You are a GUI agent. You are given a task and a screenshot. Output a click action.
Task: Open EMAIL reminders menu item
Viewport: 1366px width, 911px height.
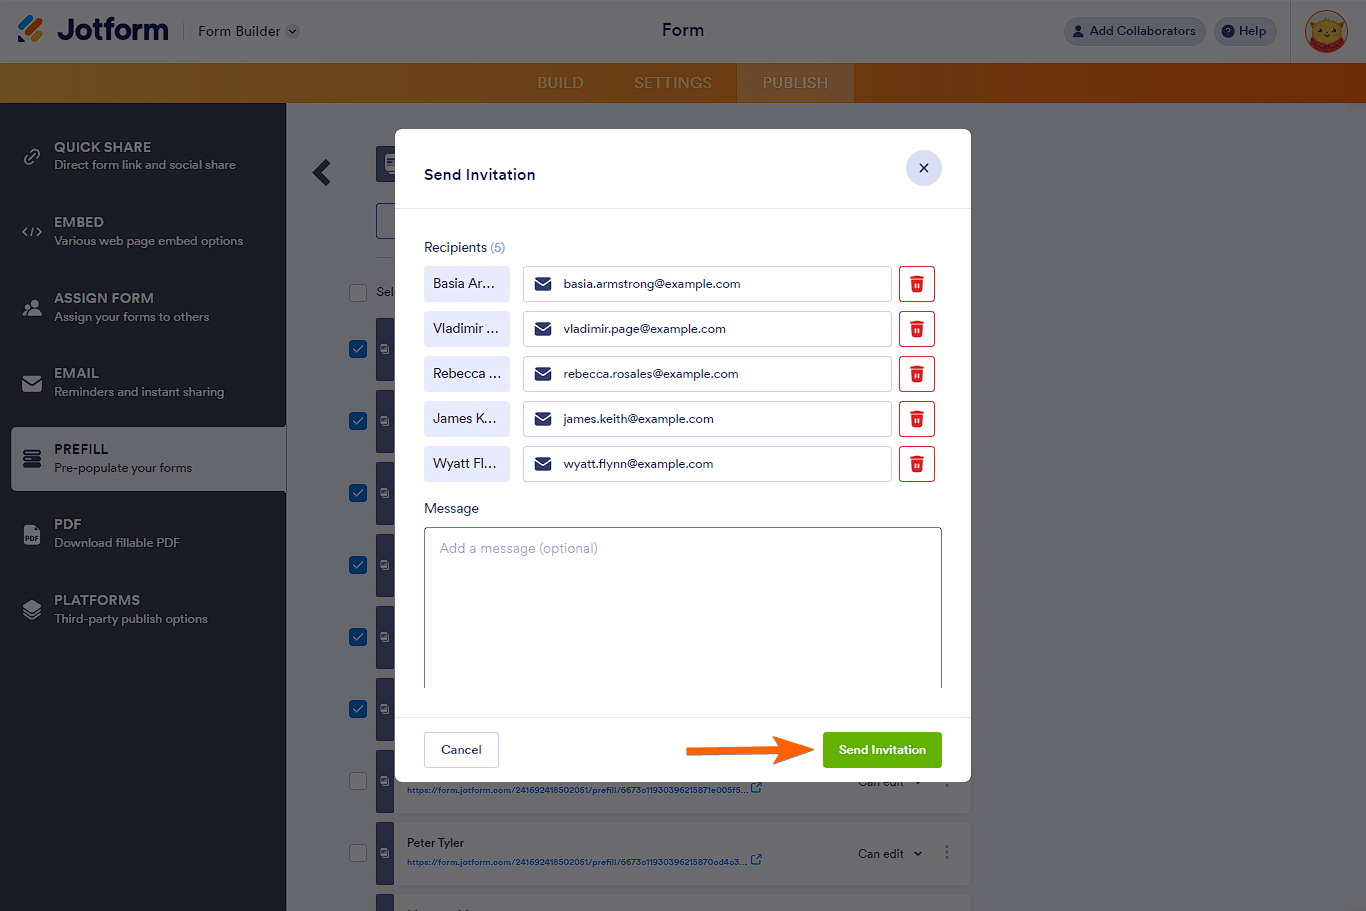[143, 383]
